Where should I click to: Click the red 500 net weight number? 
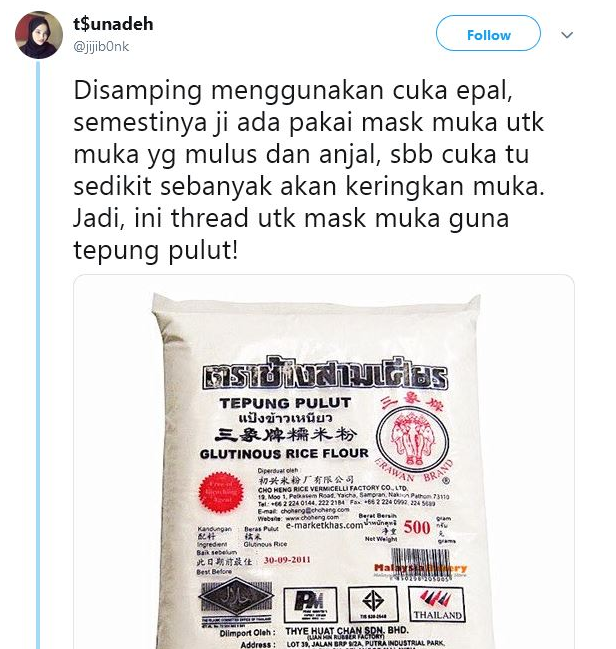click(416, 527)
